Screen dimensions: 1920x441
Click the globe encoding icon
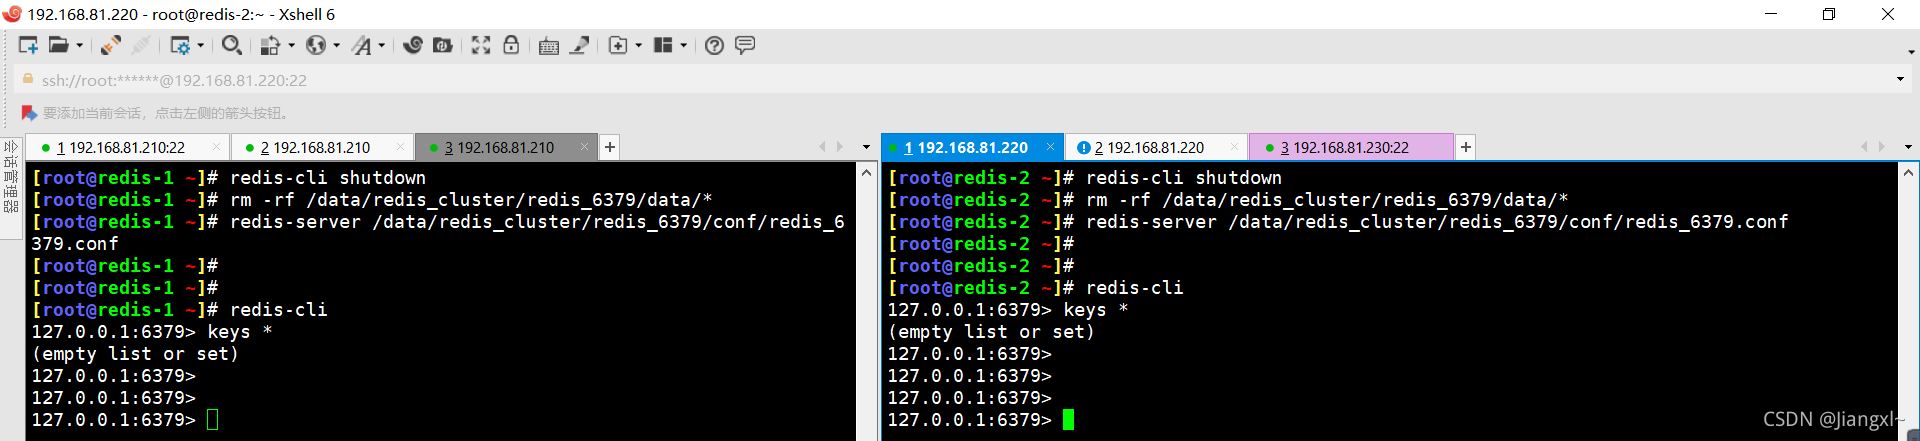coord(316,45)
